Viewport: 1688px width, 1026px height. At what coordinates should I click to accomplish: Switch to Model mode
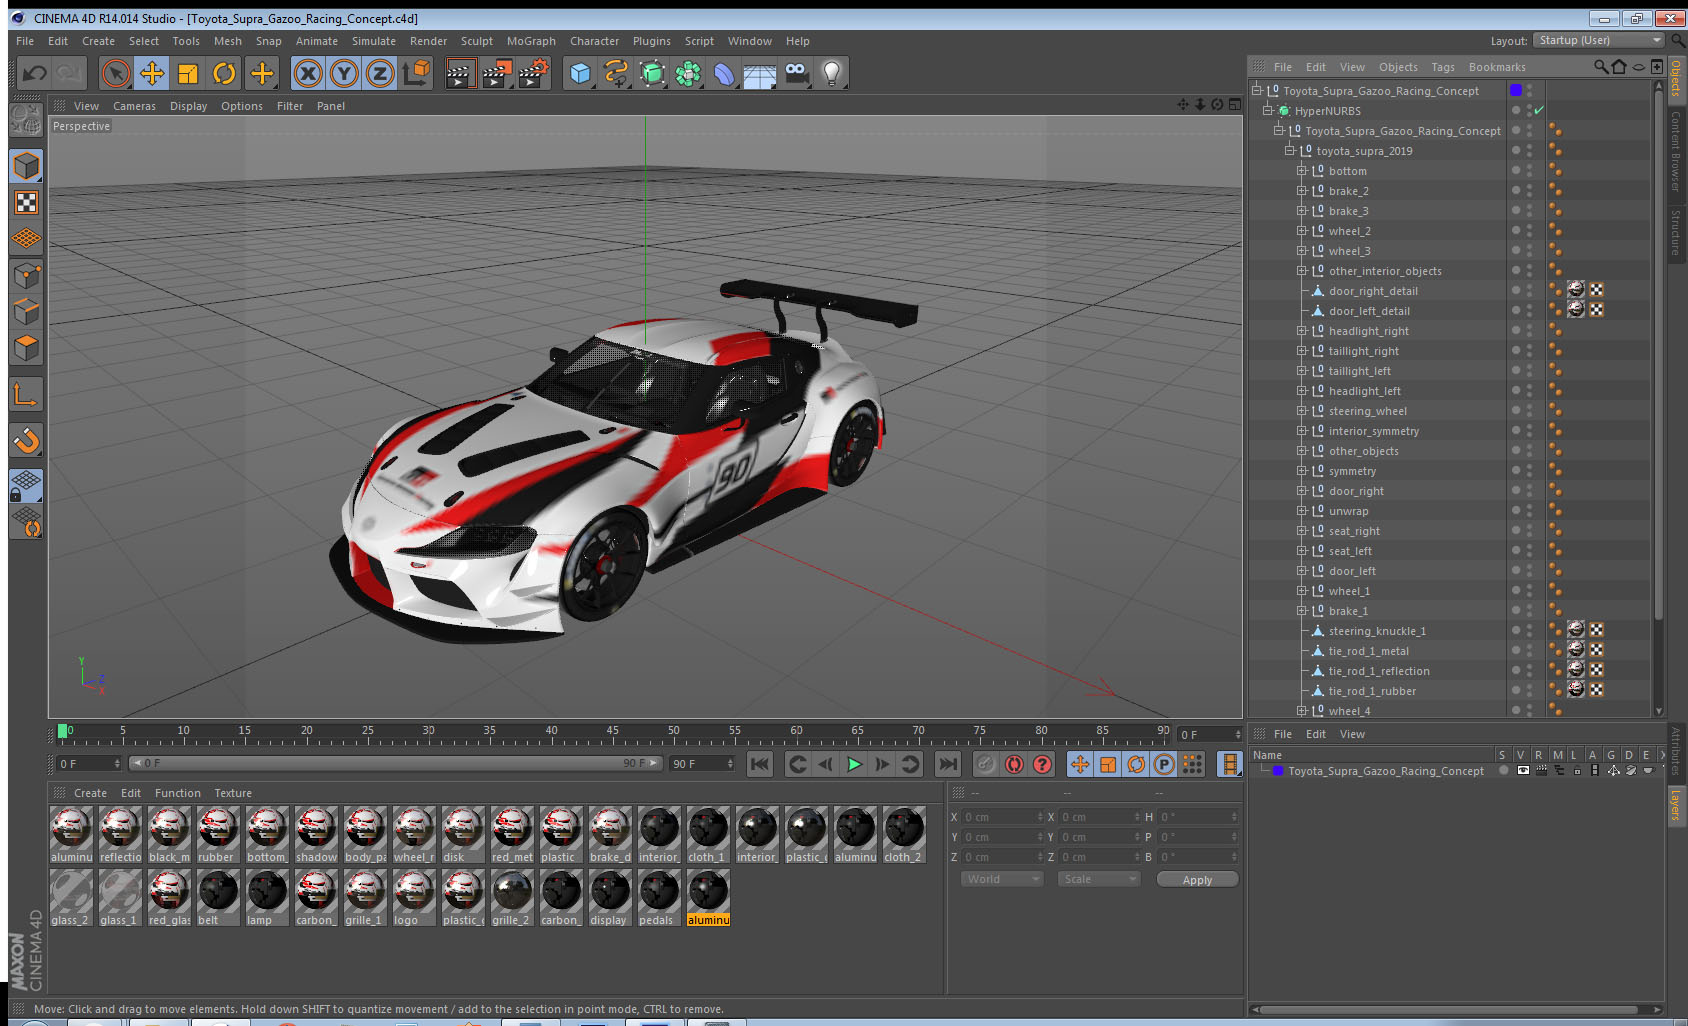(26, 166)
